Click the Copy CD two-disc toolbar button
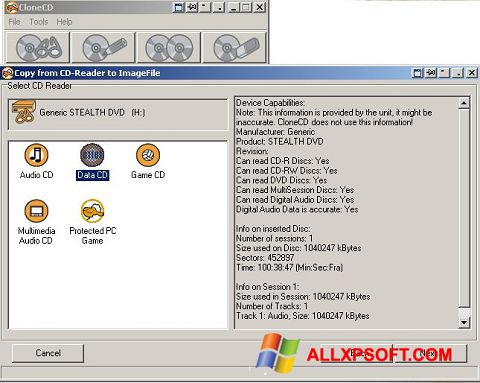This screenshot has height=383, width=480. 169,48
